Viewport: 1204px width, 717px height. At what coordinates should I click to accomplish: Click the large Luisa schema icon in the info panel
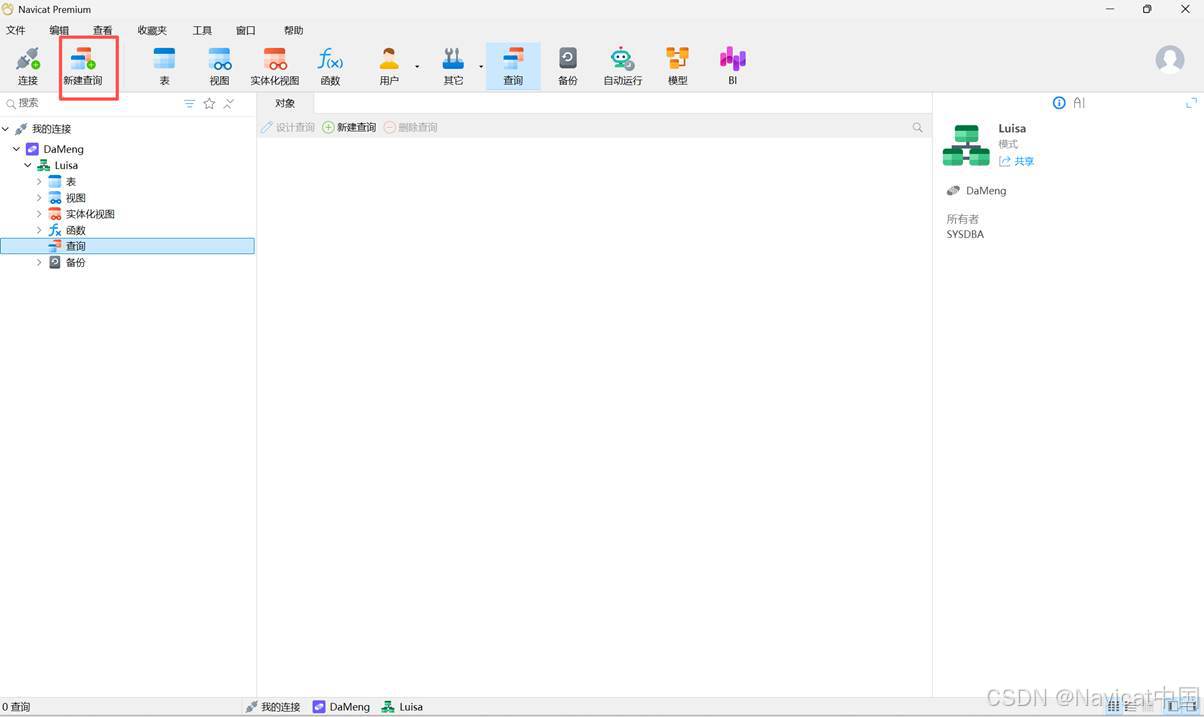(x=966, y=145)
